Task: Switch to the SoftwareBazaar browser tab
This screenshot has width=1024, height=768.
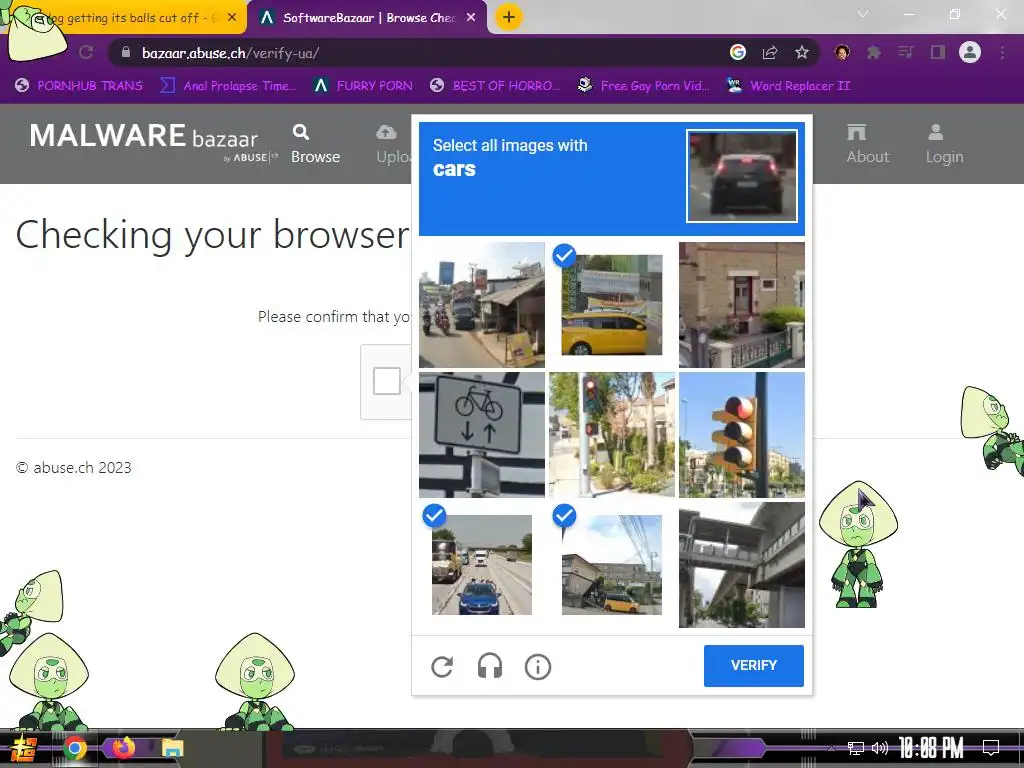Action: (368, 18)
